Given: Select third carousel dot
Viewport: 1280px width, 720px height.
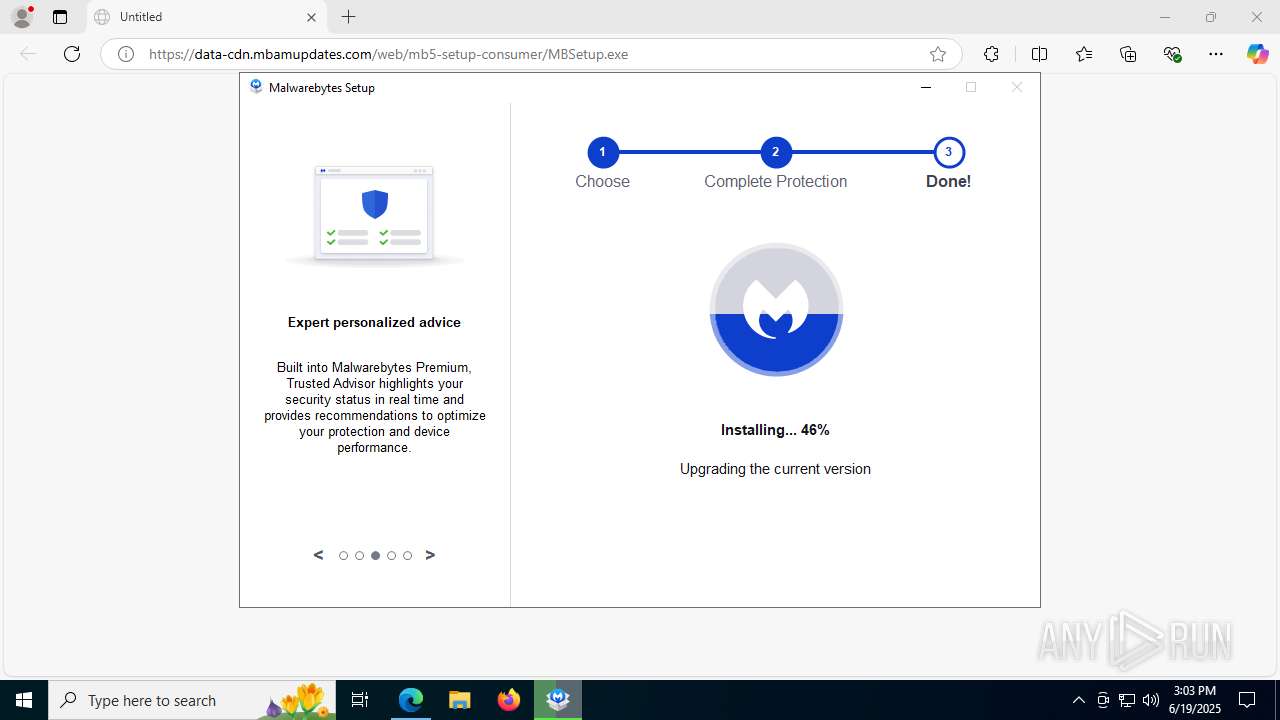Looking at the screenshot, I should click(375, 556).
